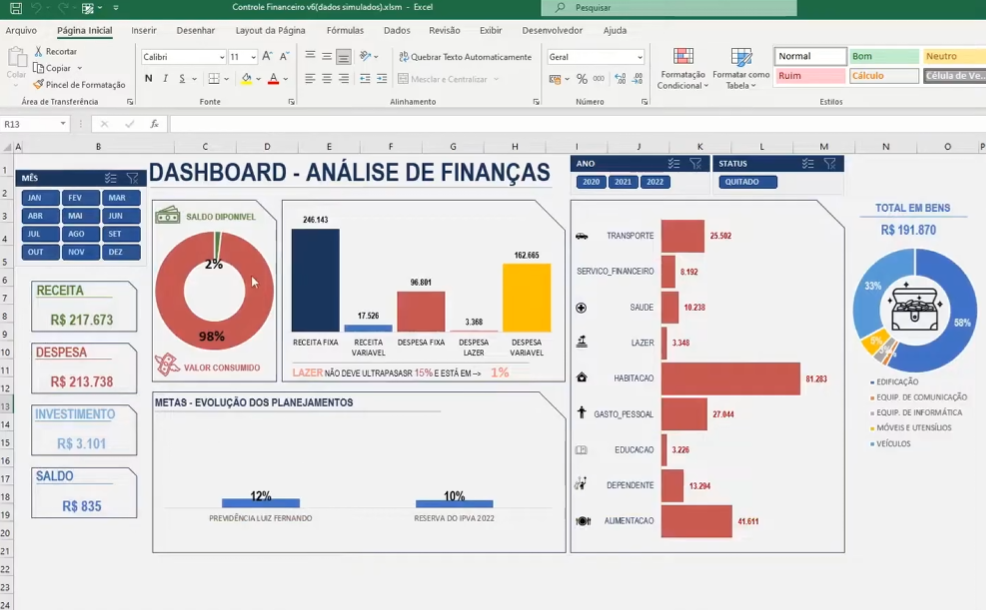Enable multi-select on the ANO slicer
The image size is (986, 610).
click(674, 163)
